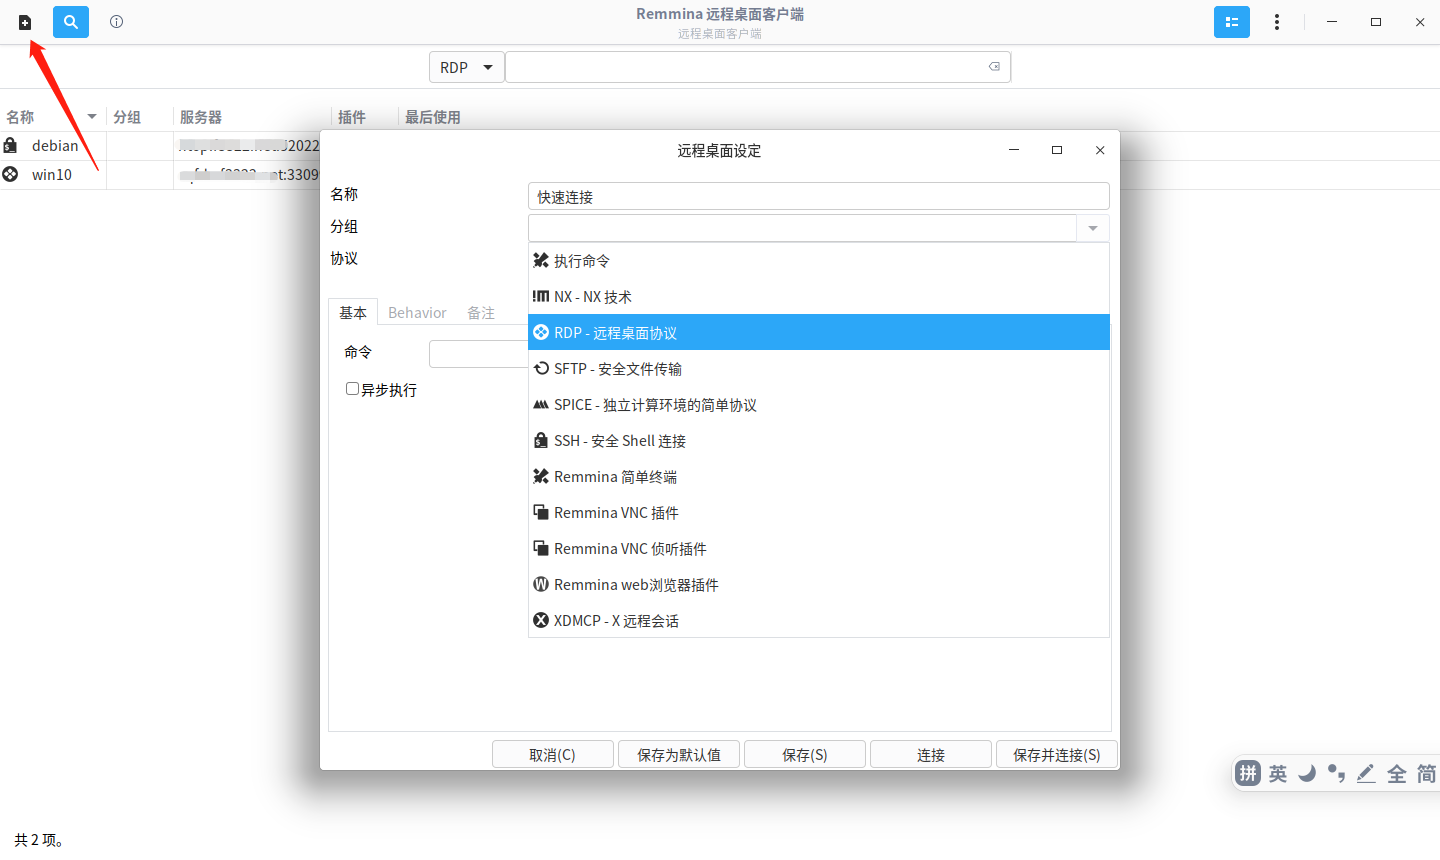Edit the 名称 field containing 快速连接
This screenshot has height=860, width=1440.
click(819, 196)
